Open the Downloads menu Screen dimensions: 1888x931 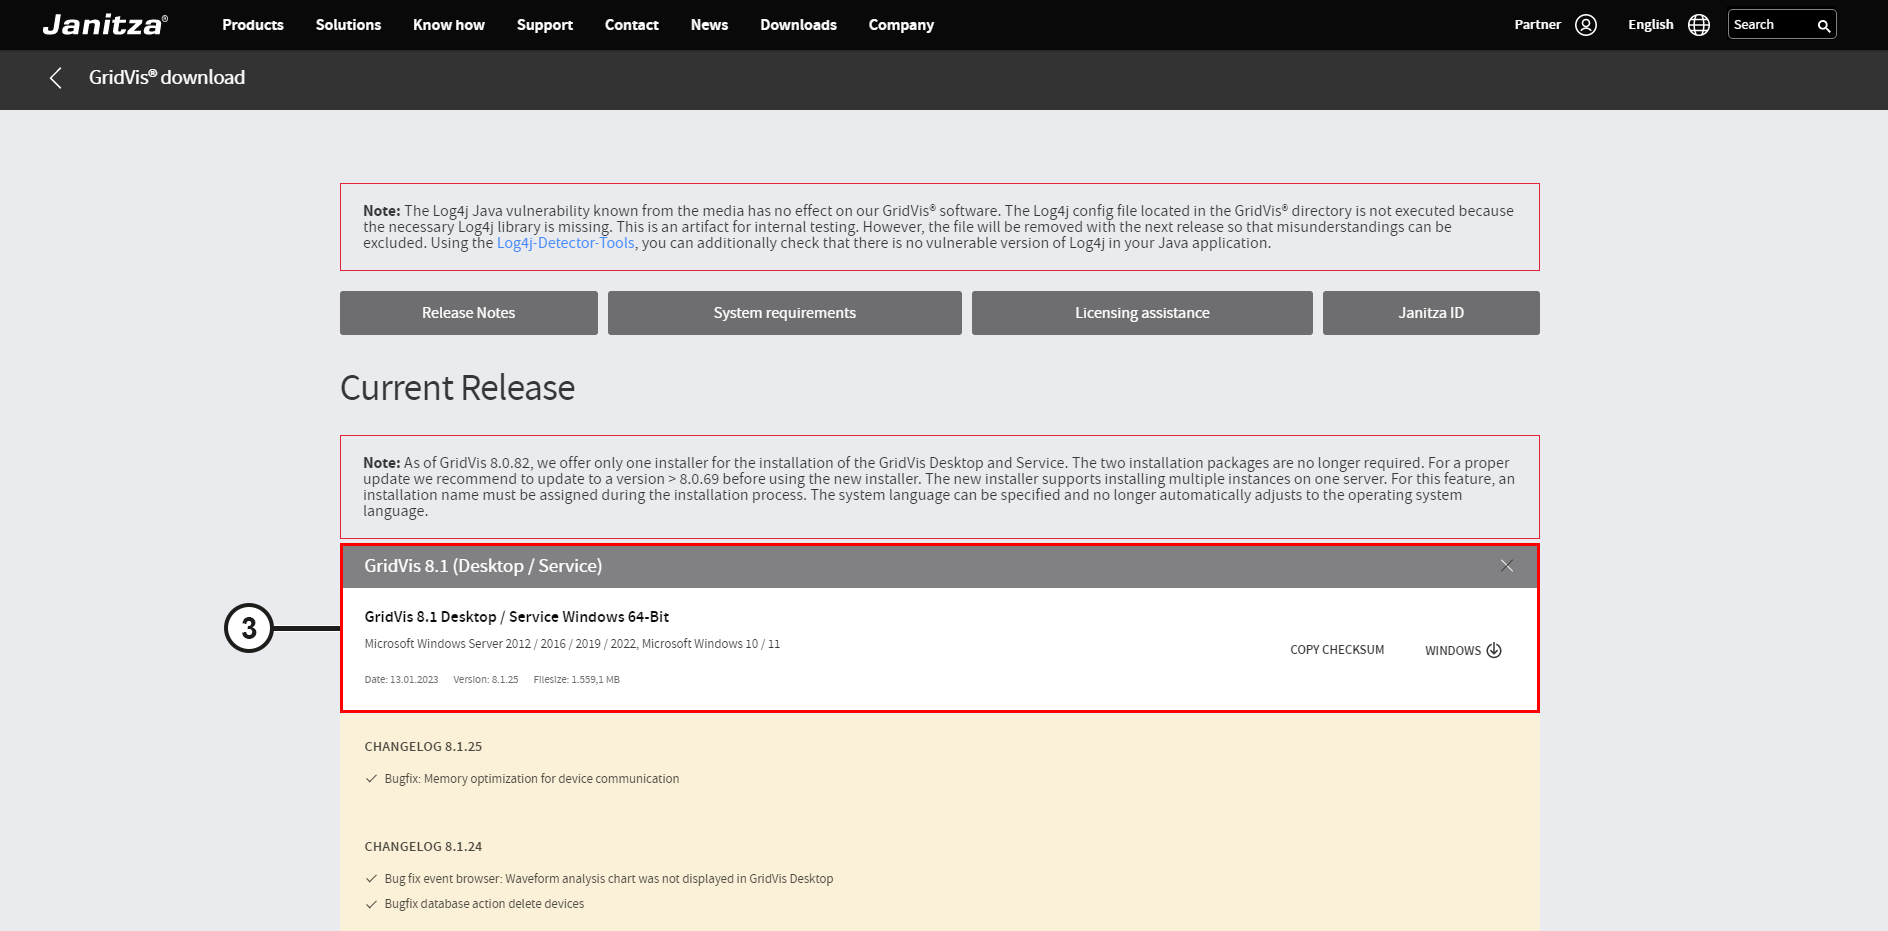coord(798,25)
